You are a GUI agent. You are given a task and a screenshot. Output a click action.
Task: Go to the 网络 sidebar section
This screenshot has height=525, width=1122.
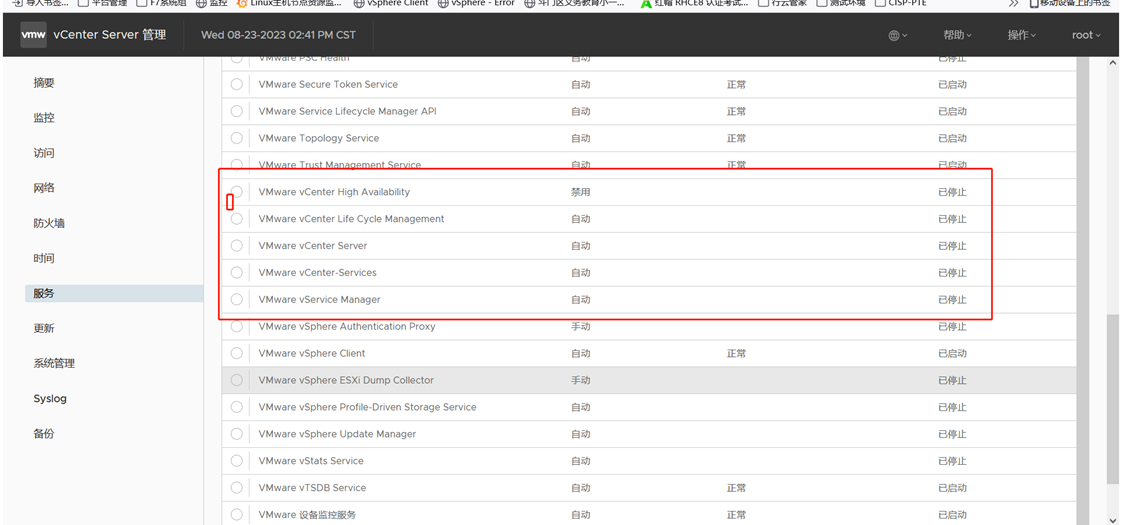click(x=44, y=188)
